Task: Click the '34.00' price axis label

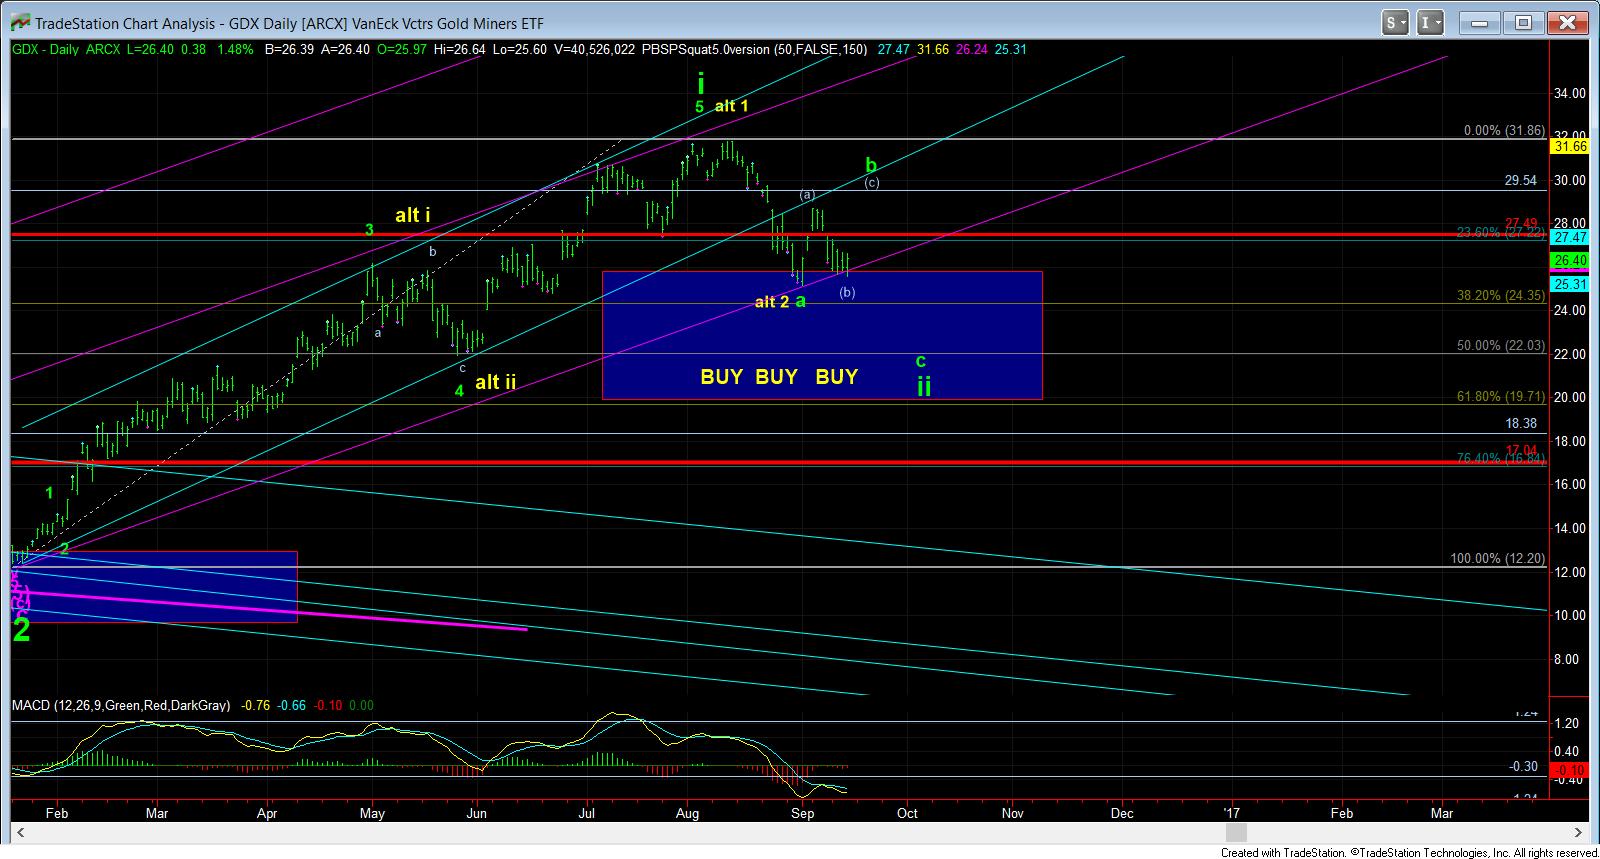Action: point(1570,93)
